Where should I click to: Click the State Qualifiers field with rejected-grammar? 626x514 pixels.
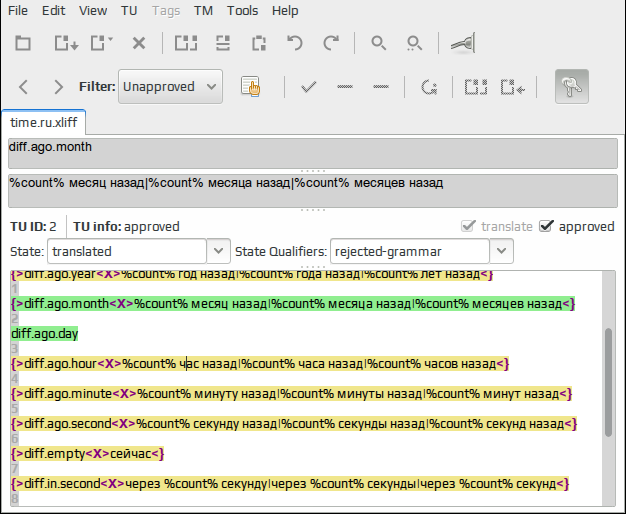pyautogui.click(x=410, y=251)
